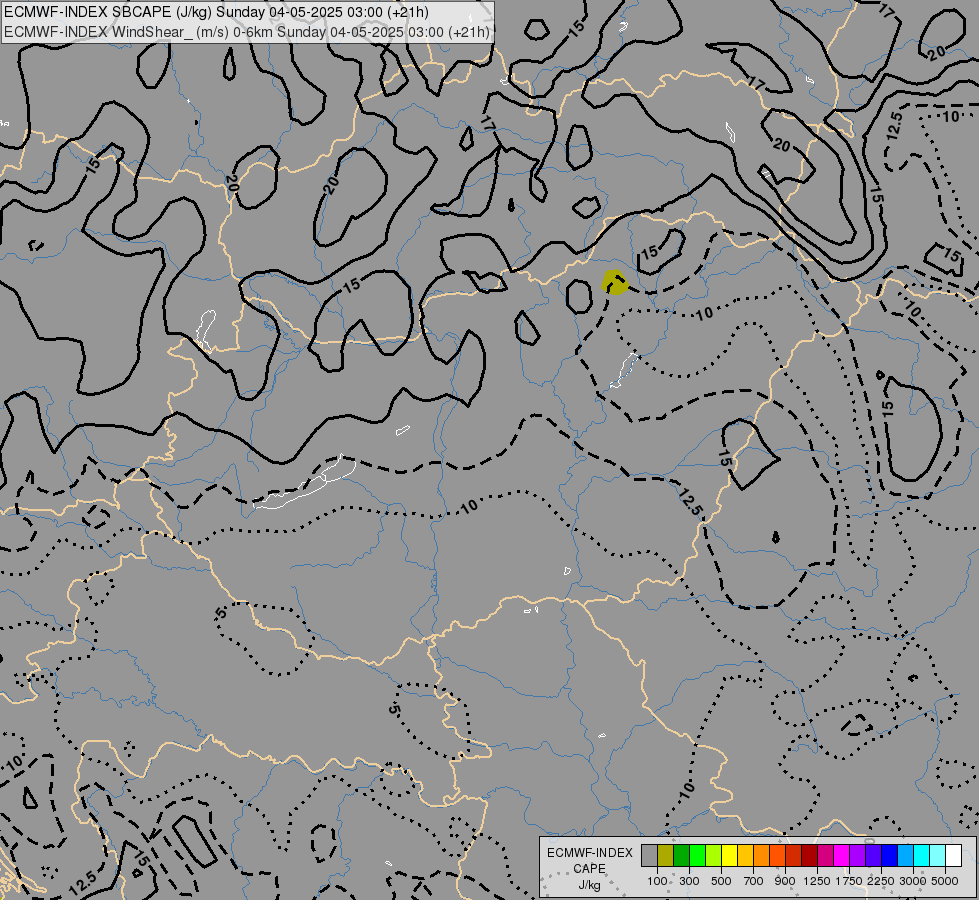Click the J/kg unit label in the legend
The width and height of the screenshot is (979, 900).
(x=589, y=885)
